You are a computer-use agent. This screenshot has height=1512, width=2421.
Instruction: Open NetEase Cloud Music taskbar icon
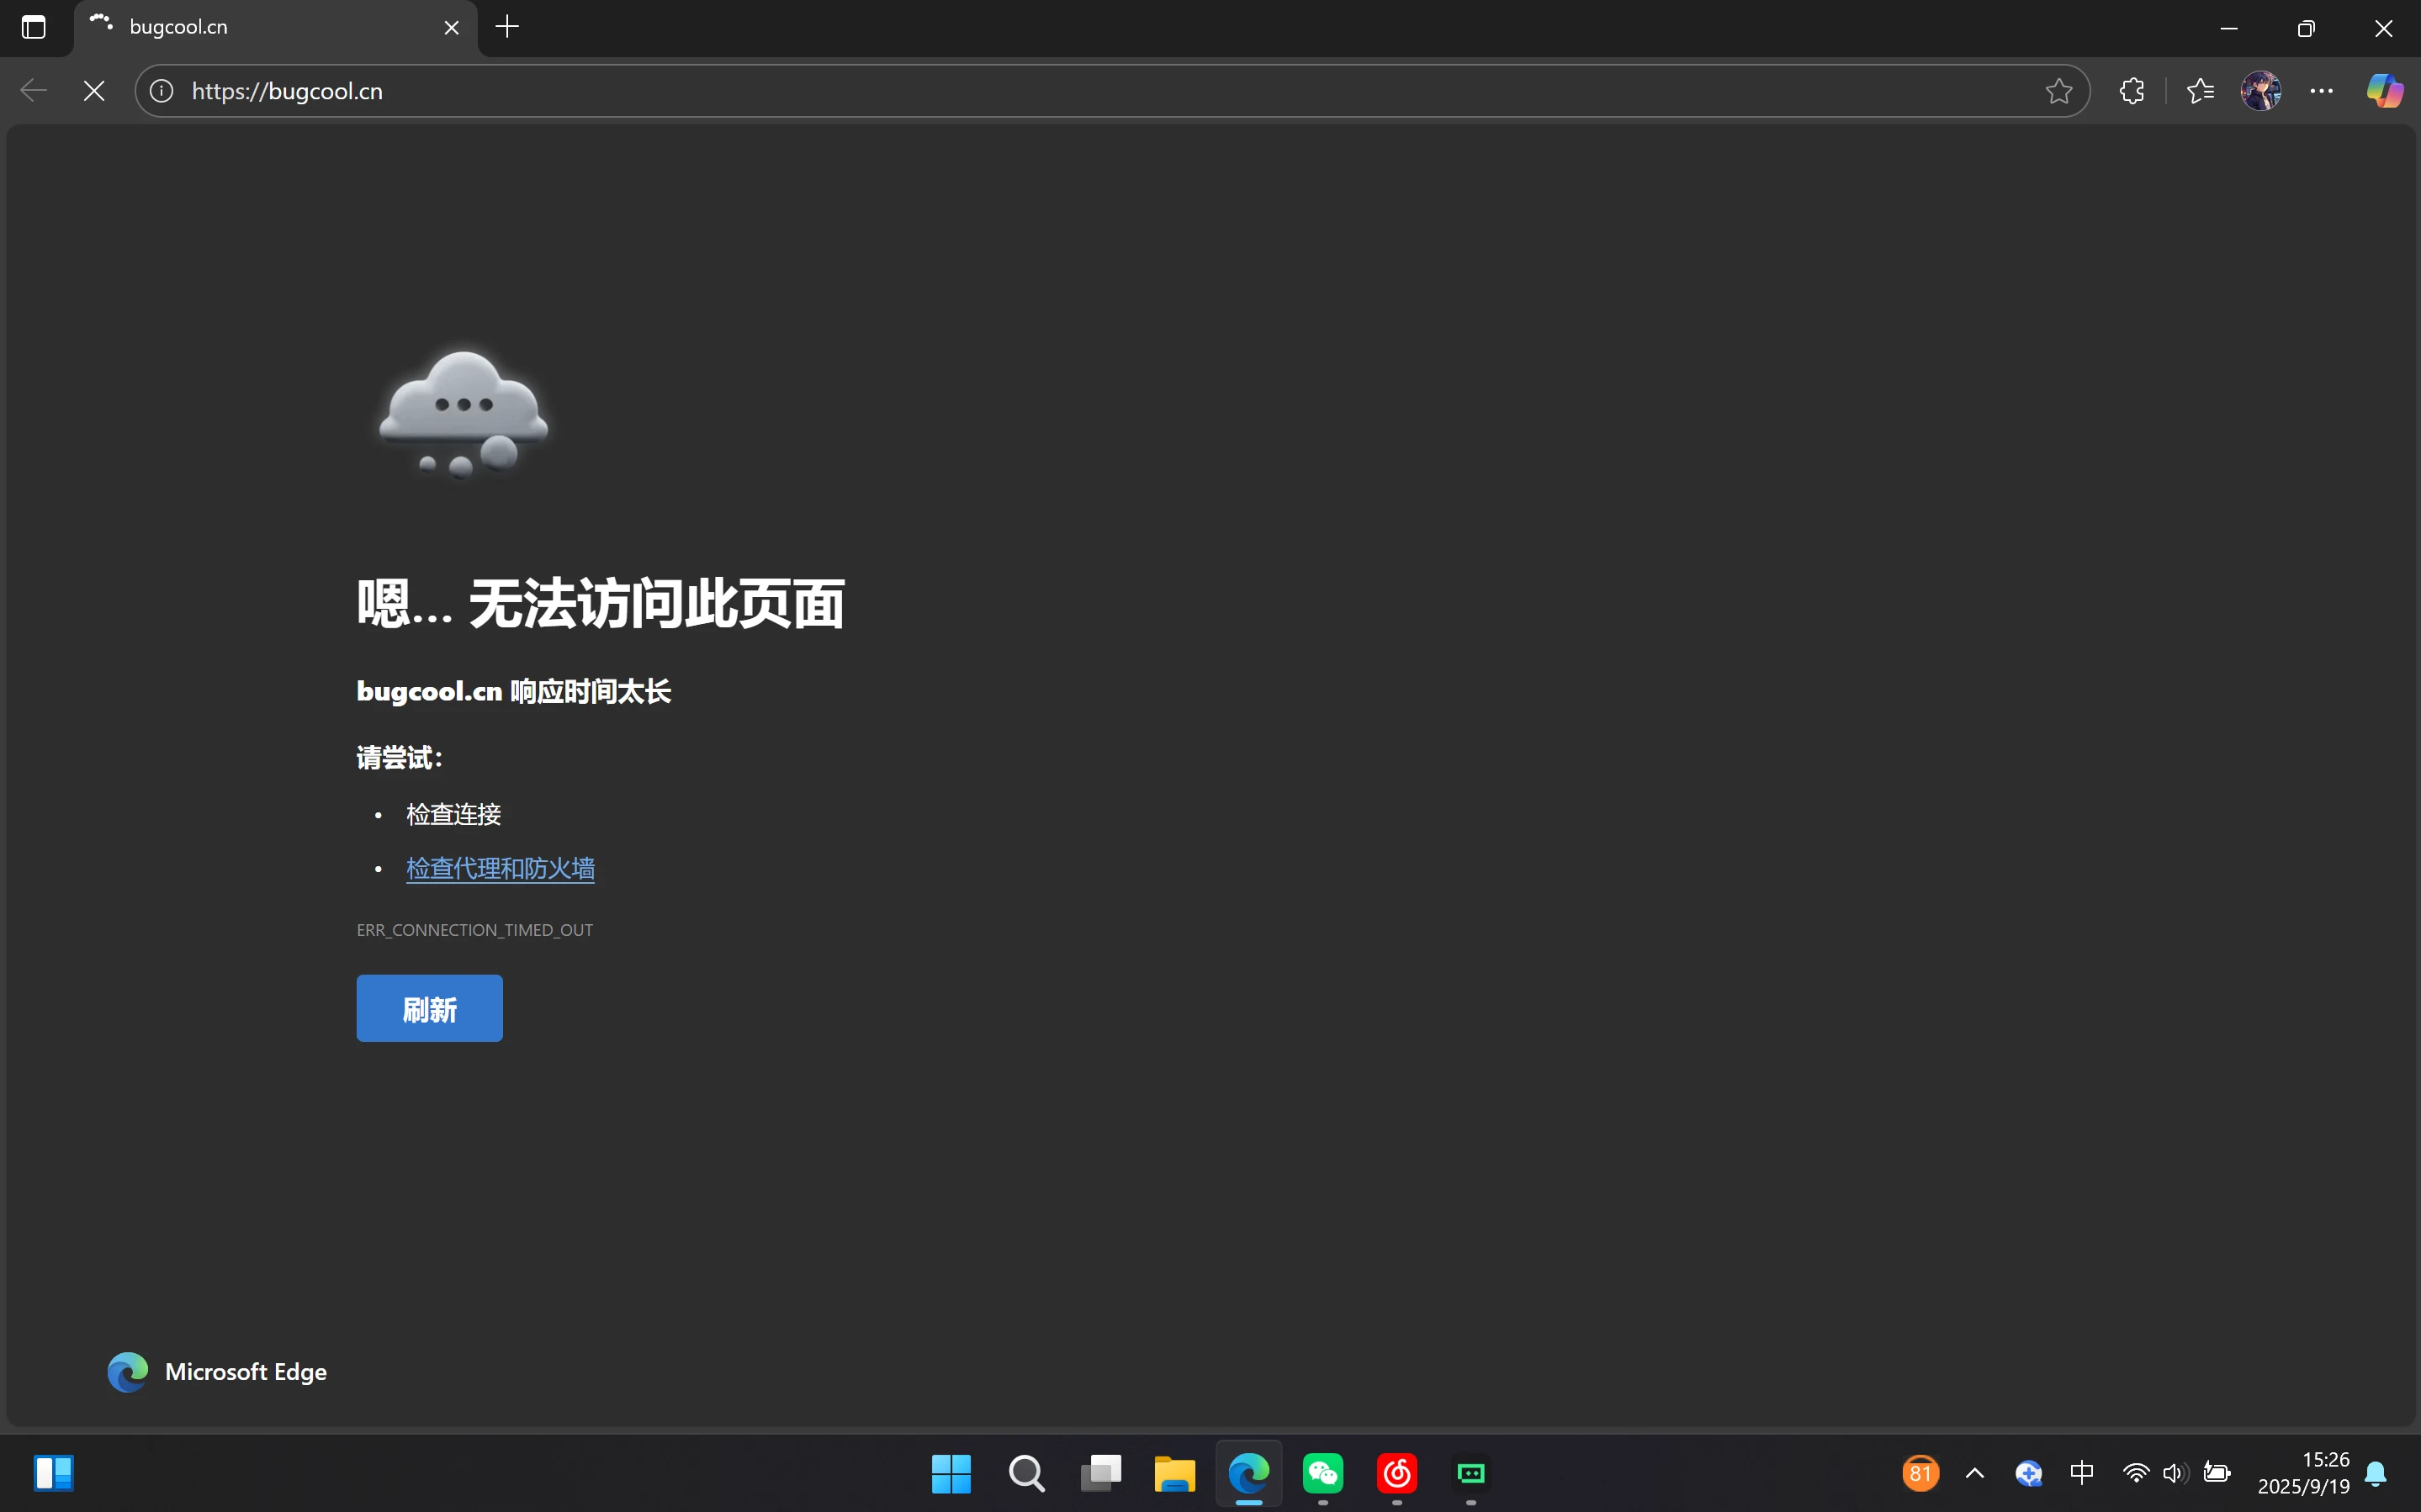[x=1396, y=1473]
